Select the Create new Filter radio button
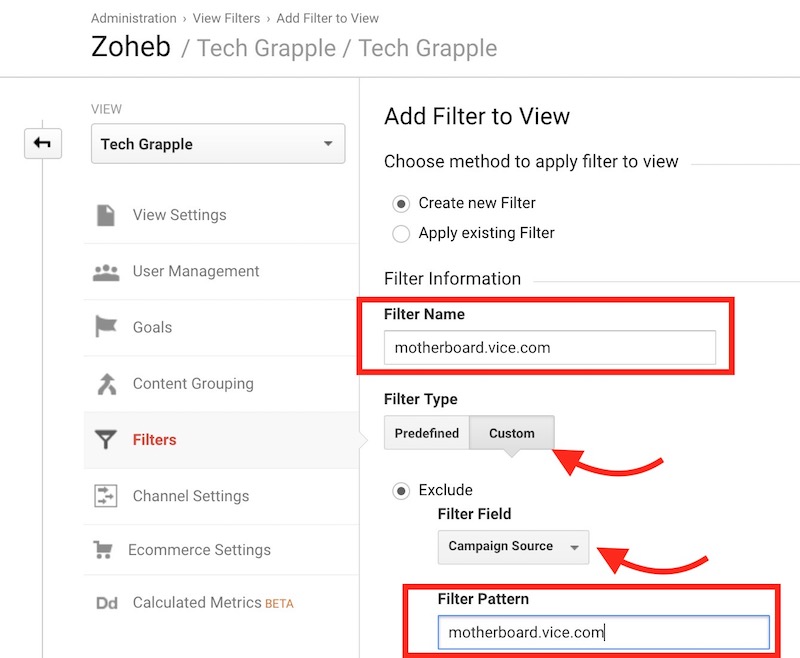Image resolution: width=800 pixels, height=658 pixels. [x=401, y=203]
